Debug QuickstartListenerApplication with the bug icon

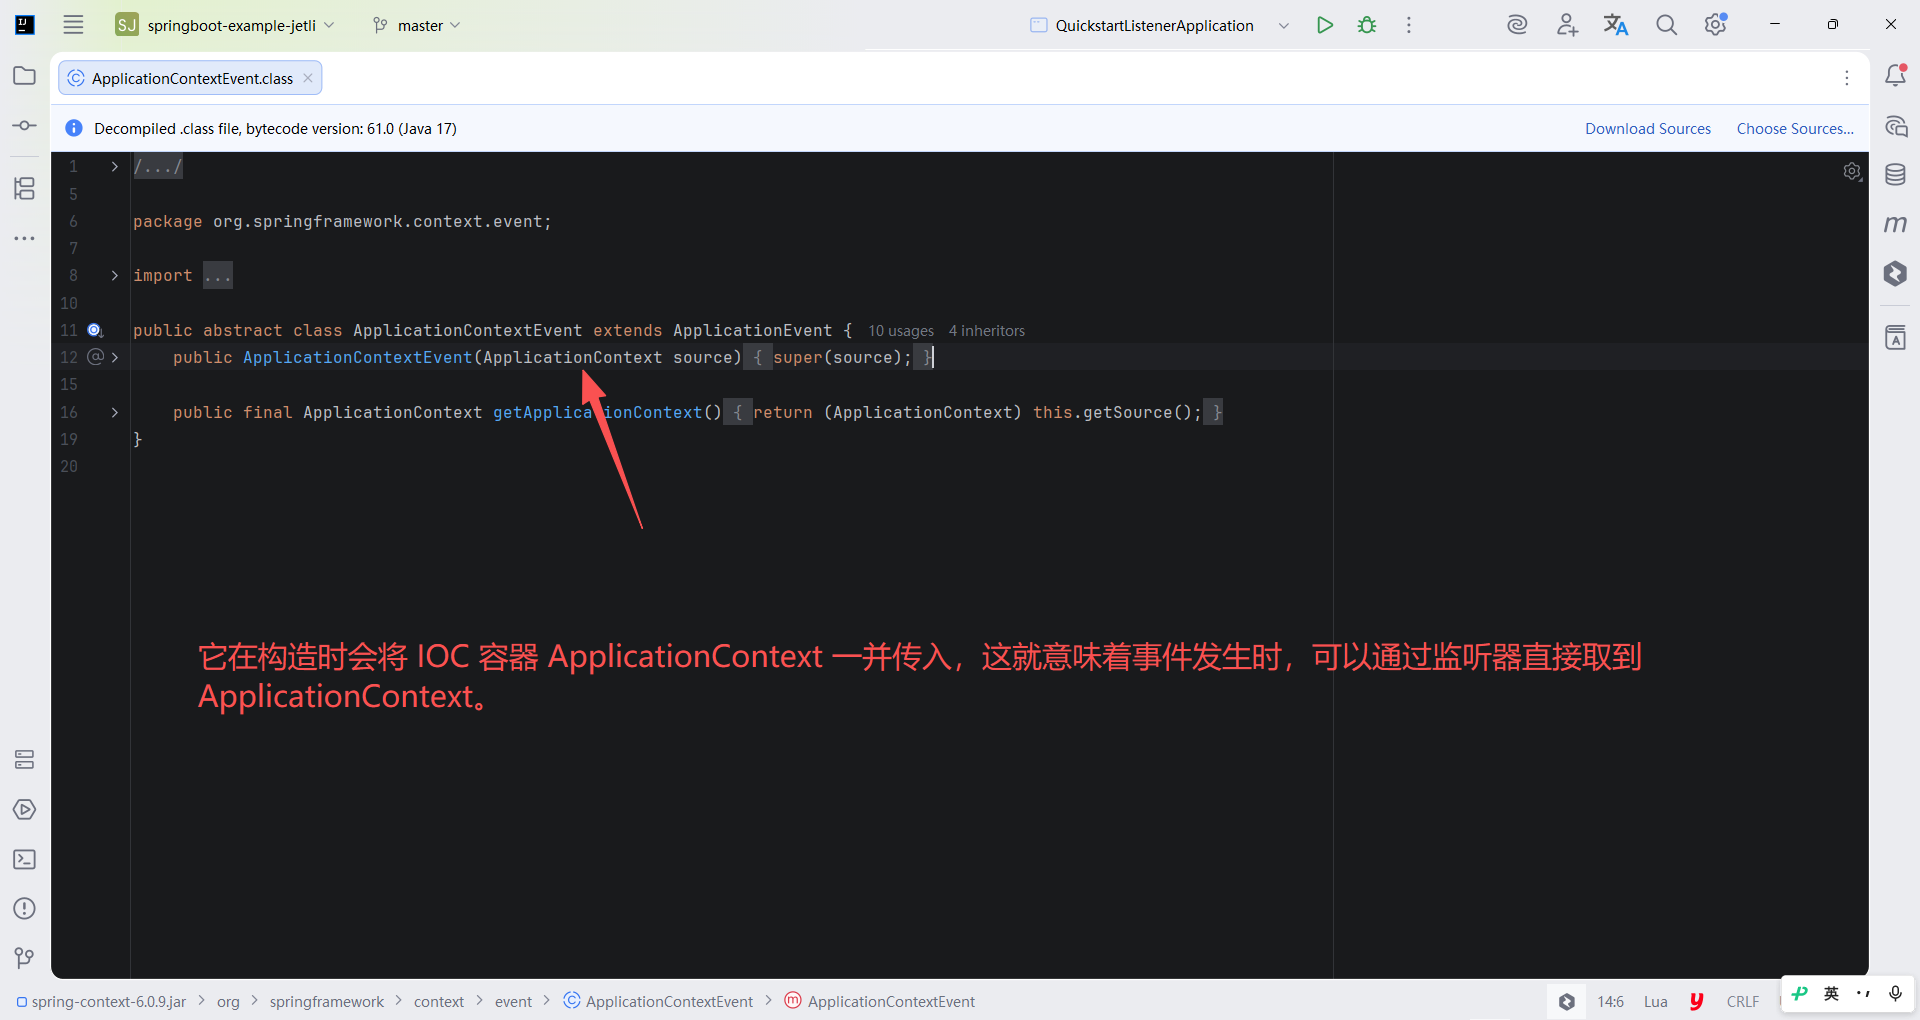coord(1367,25)
